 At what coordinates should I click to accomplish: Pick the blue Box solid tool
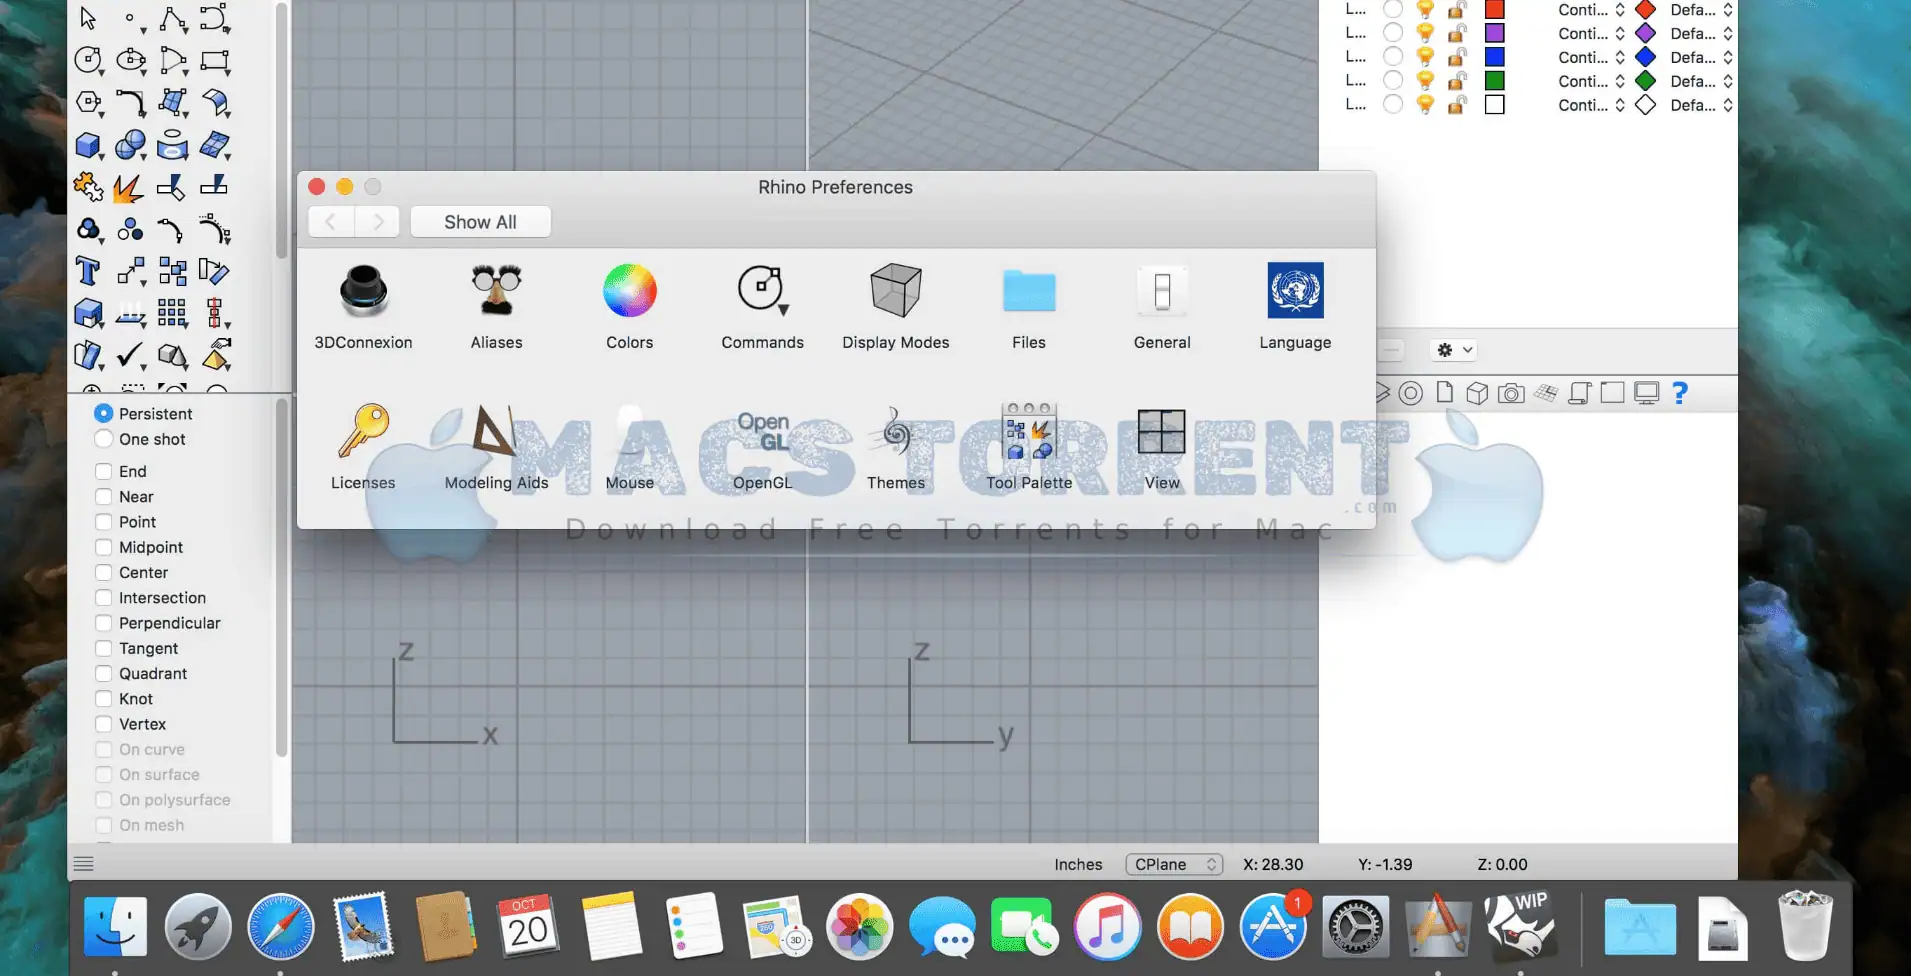[x=88, y=145]
